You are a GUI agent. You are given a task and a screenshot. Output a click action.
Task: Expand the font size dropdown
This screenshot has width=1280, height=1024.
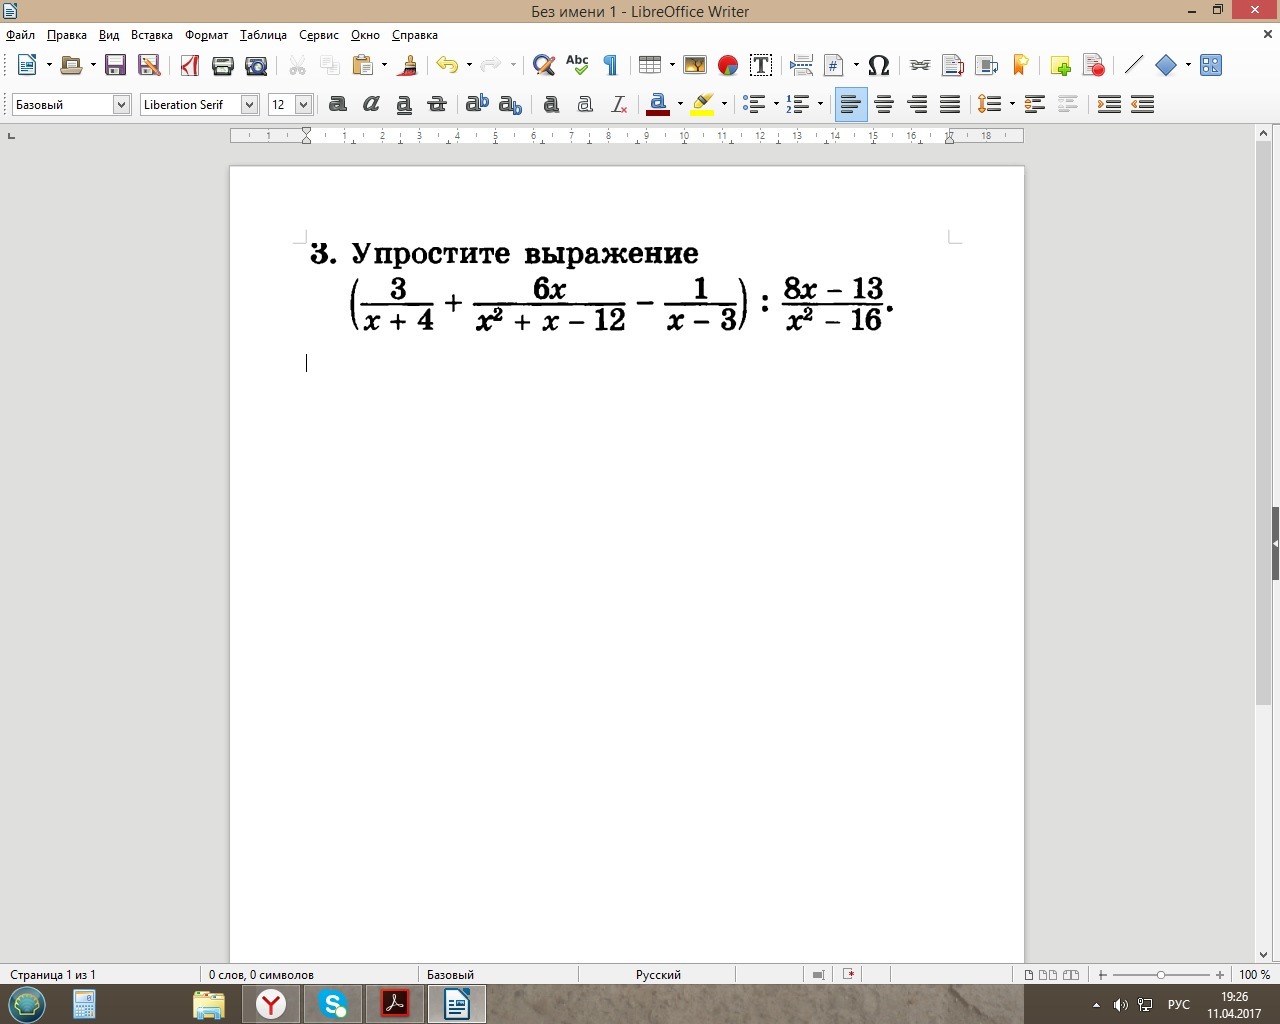(x=303, y=105)
